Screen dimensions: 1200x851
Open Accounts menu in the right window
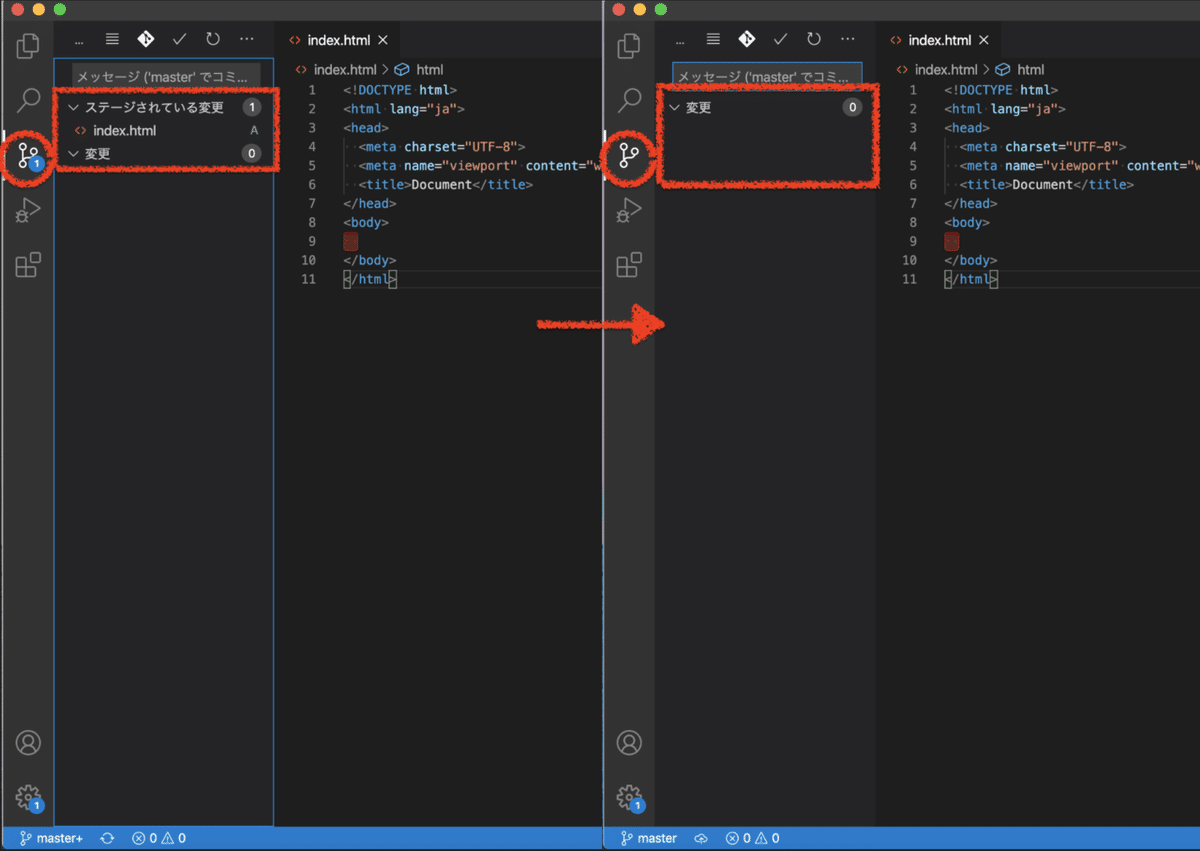coord(629,743)
